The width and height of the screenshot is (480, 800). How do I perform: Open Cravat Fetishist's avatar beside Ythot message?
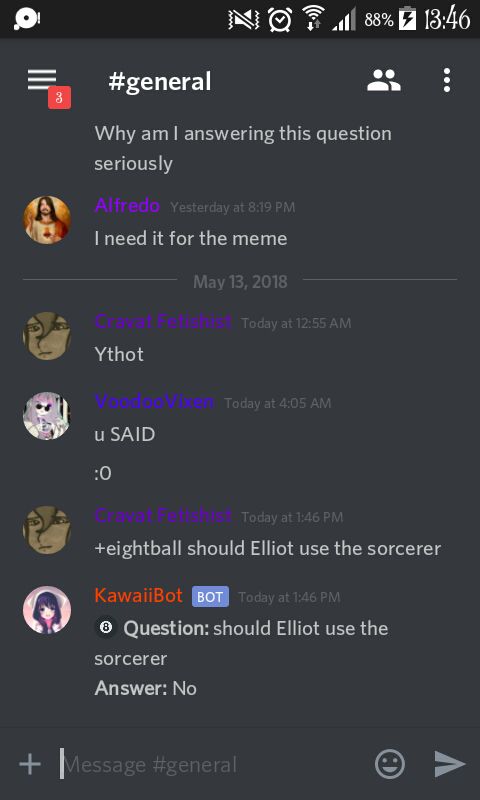tap(47, 336)
